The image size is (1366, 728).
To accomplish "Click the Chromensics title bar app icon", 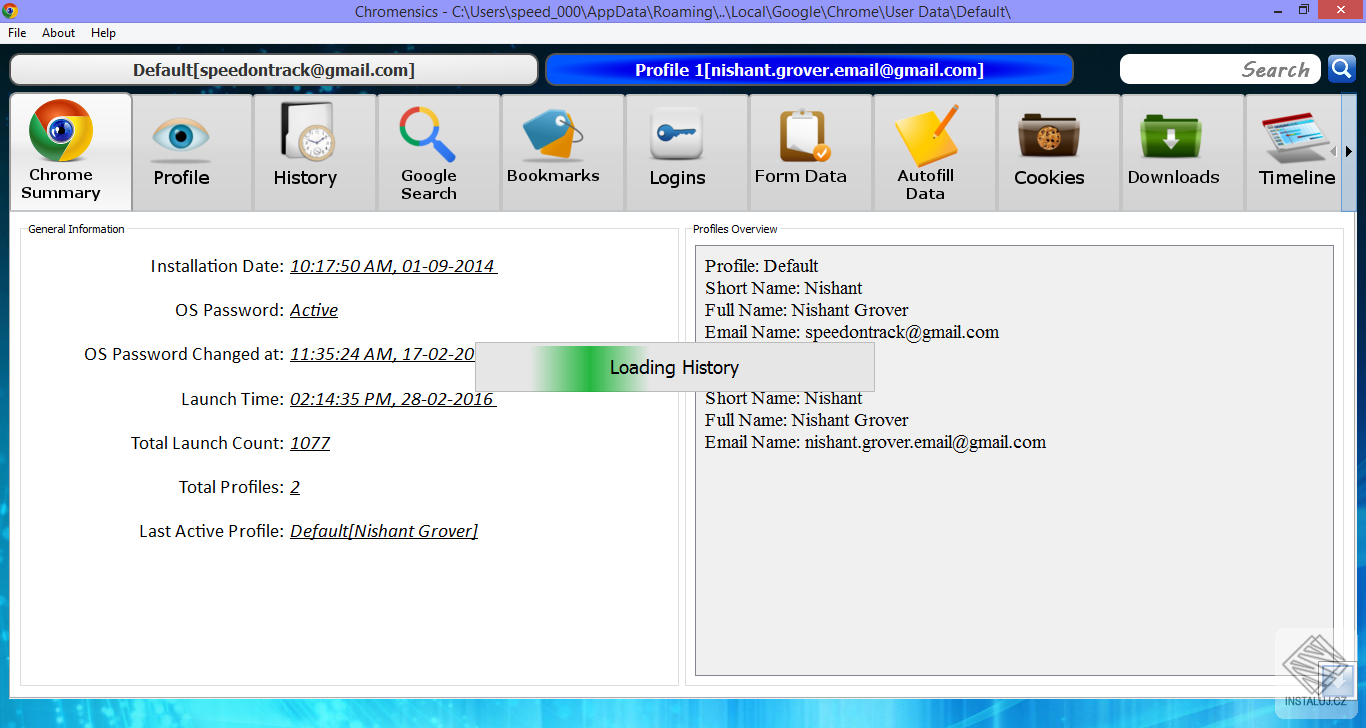I will (9, 11).
